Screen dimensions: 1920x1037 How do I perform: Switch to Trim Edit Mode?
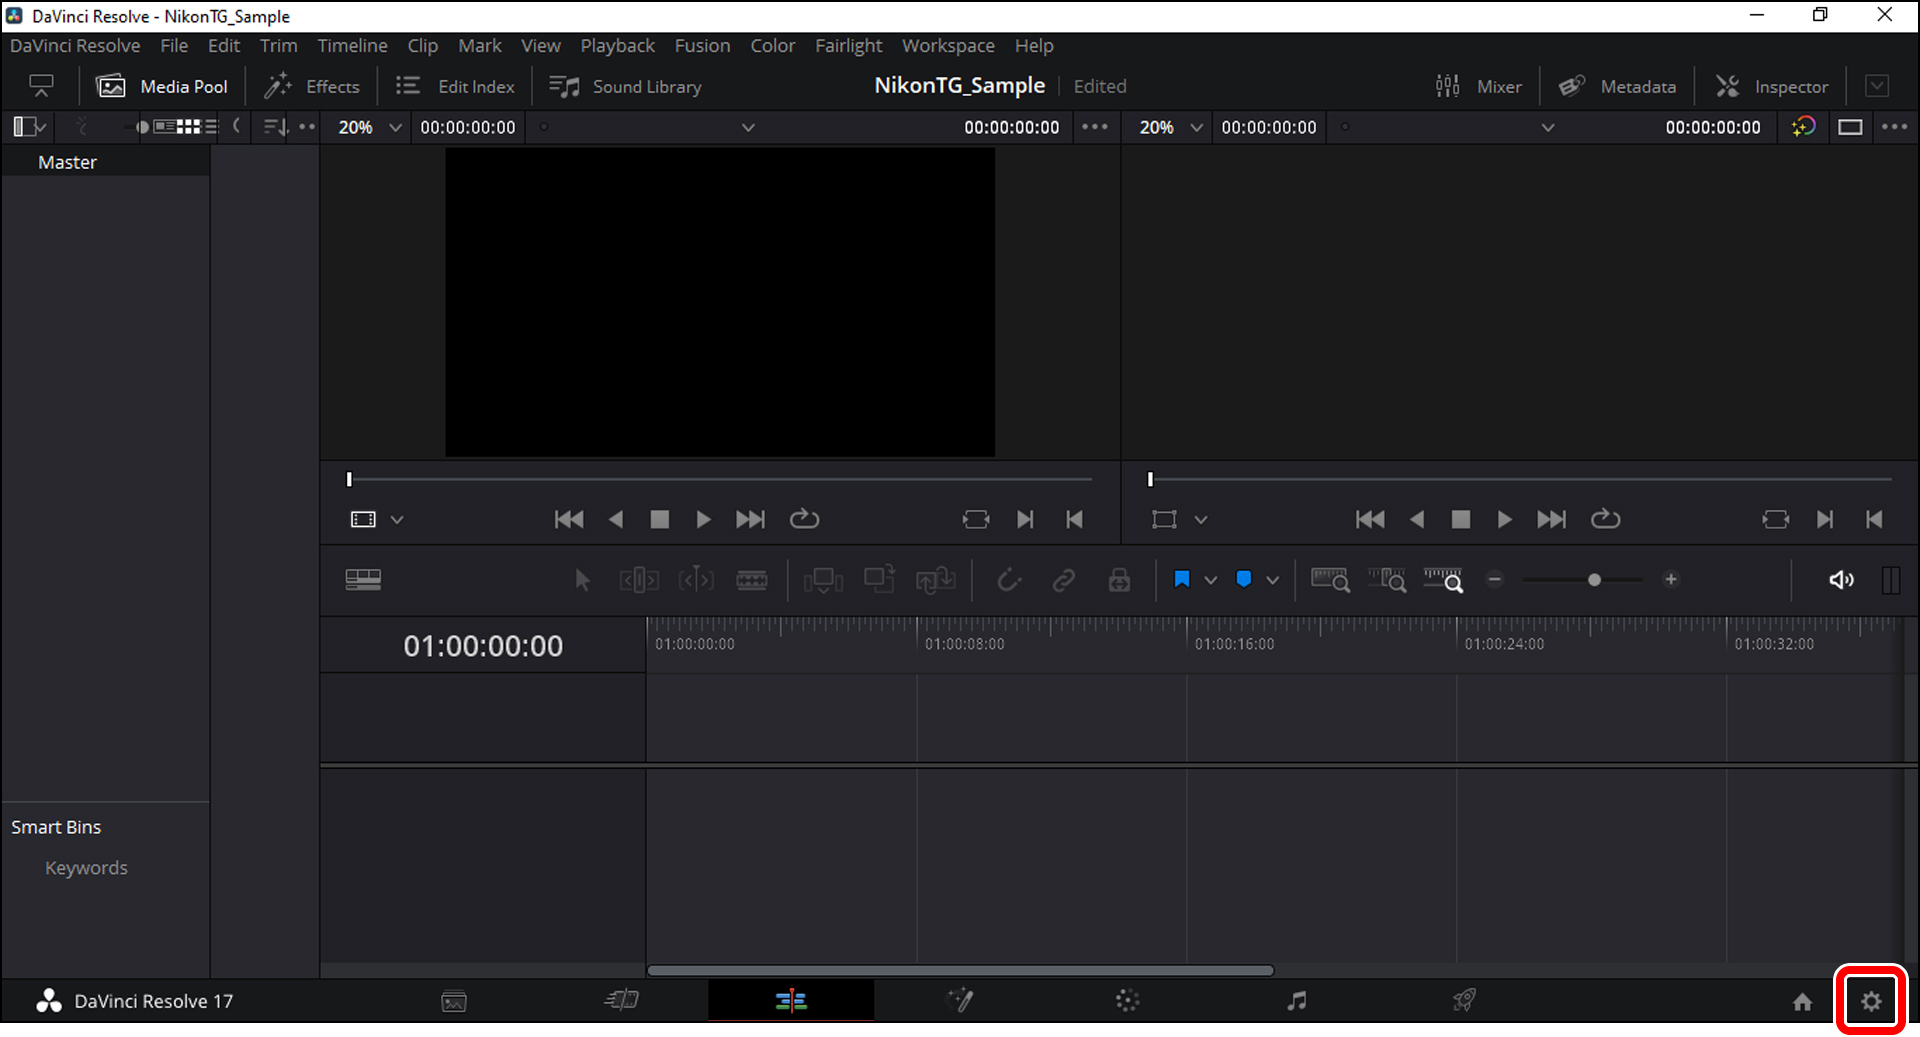click(639, 580)
